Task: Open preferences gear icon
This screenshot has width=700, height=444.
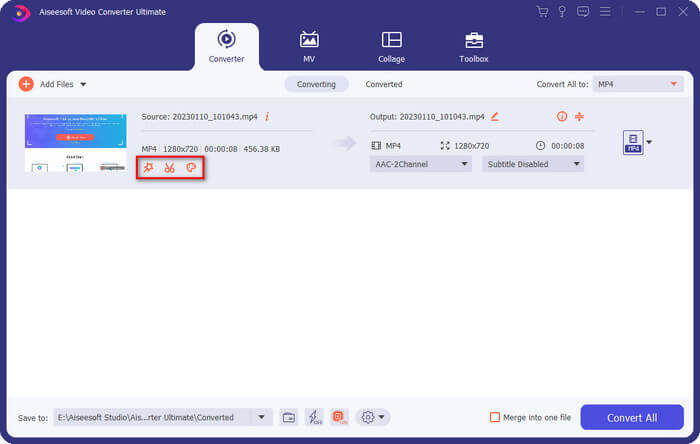Action: click(x=367, y=417)
